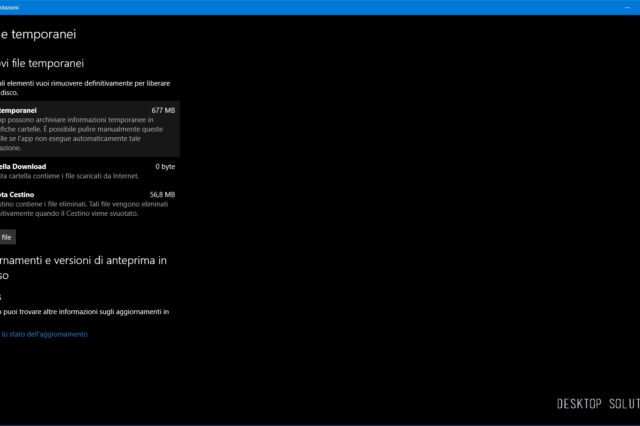Click the partially visible remove 'file' button

(x=8, y=237)
